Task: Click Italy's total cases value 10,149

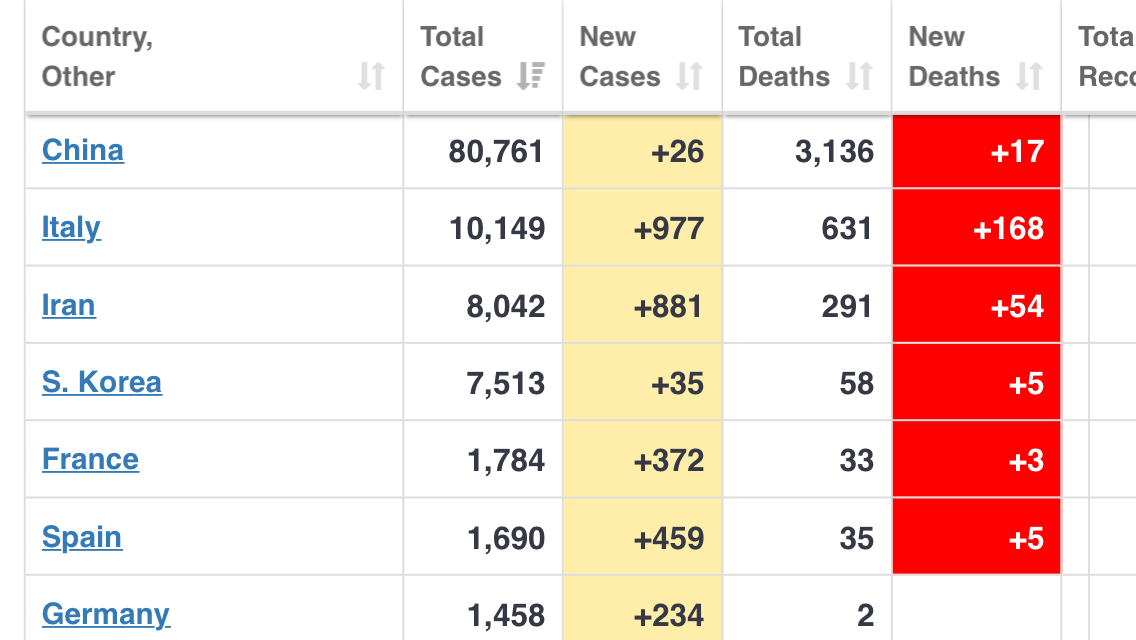Action: point(497,229)
